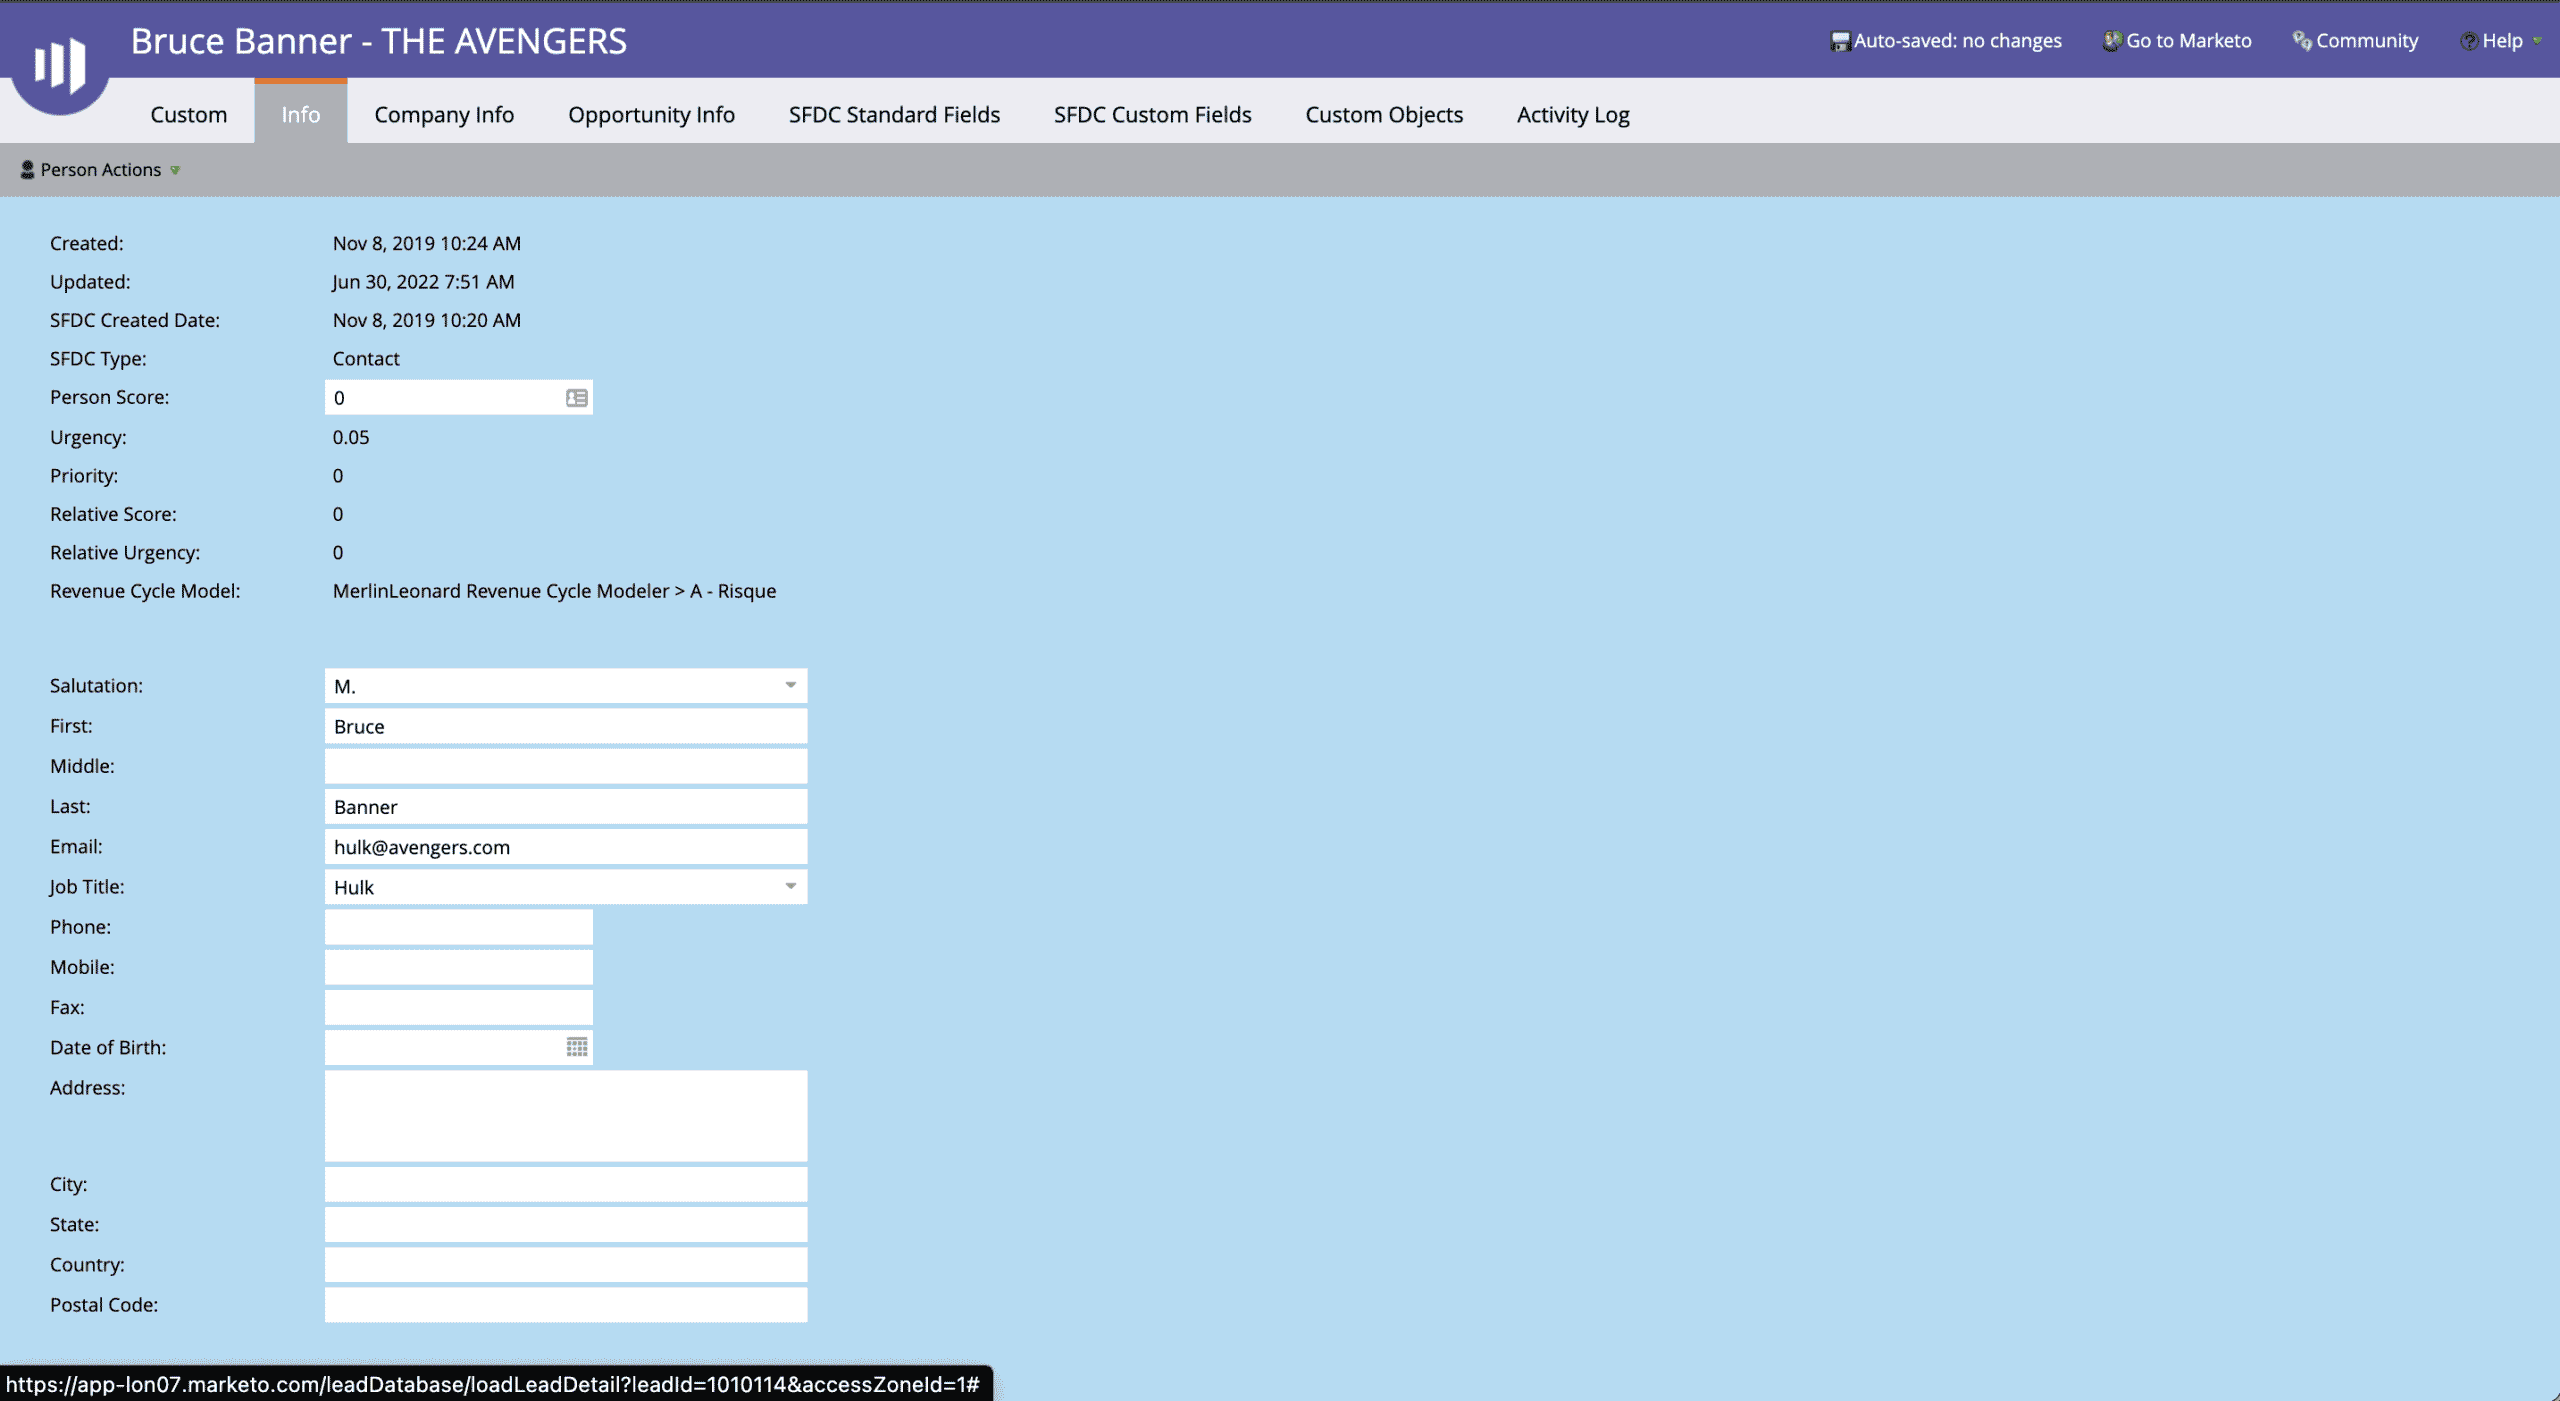This screenshot has width=2560, height=1401.
Task: Switch to the Custom tab
Action: click(x=189, y=115)
